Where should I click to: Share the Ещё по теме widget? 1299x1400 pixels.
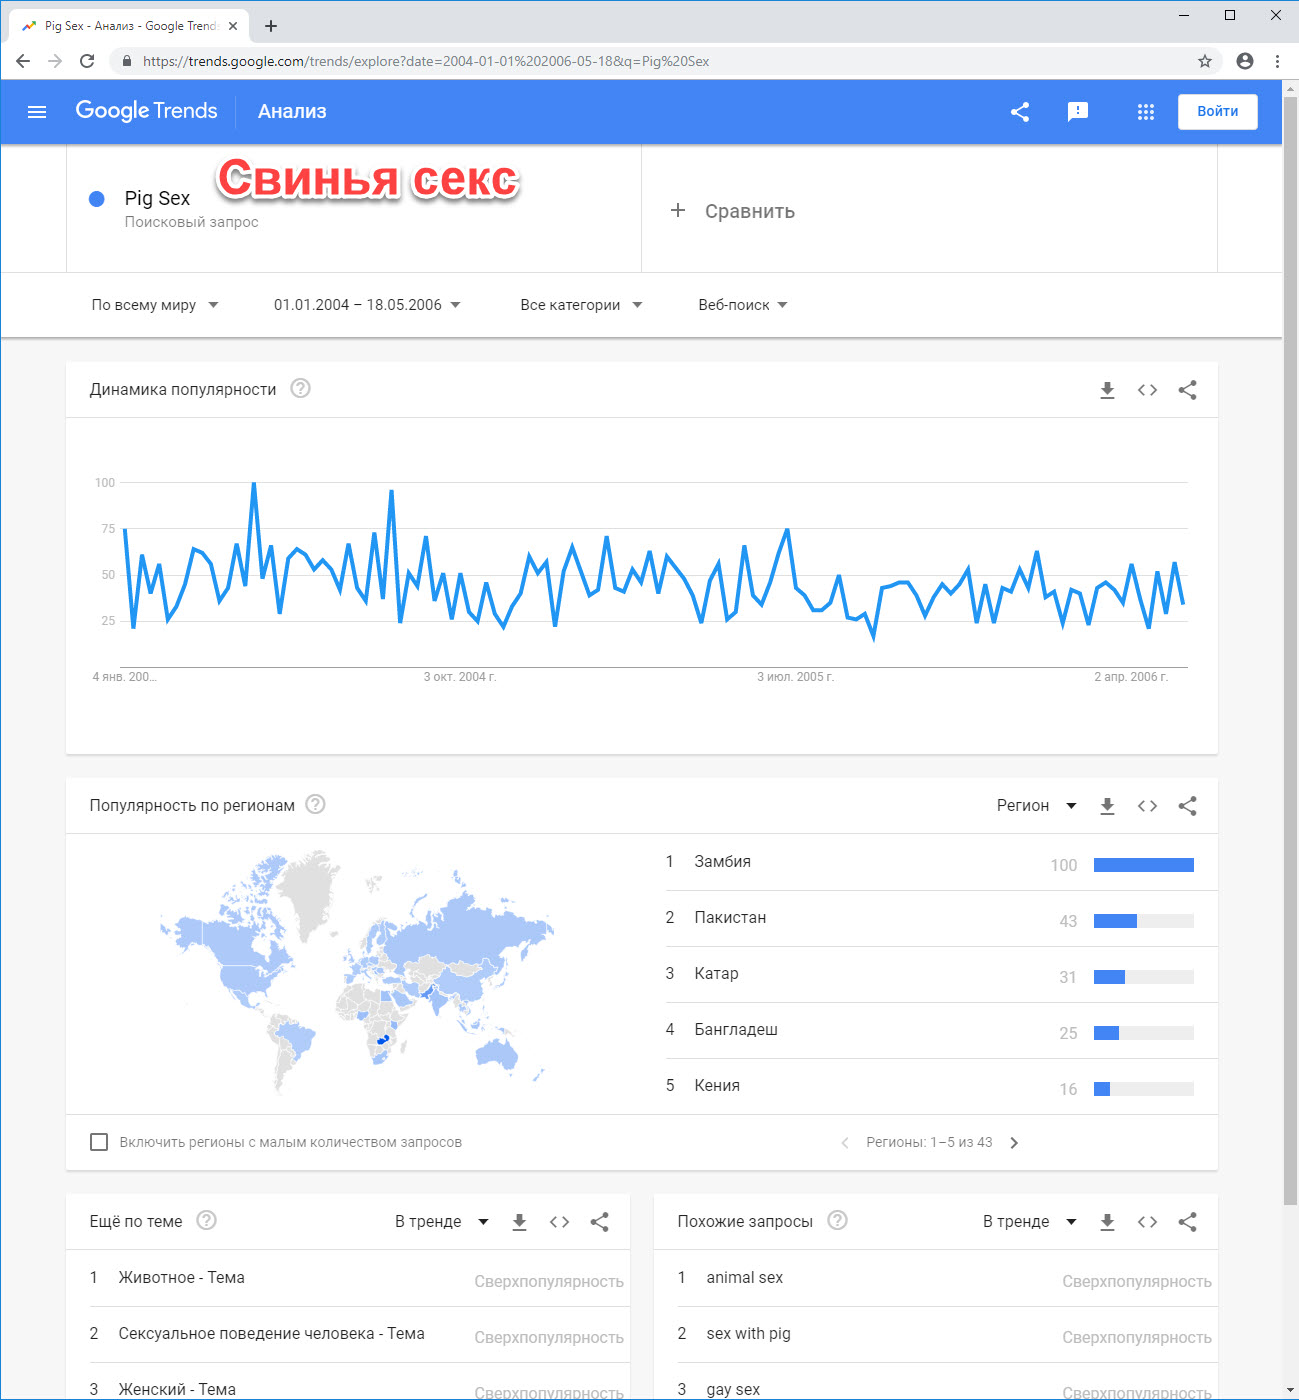coord(599,1222)
